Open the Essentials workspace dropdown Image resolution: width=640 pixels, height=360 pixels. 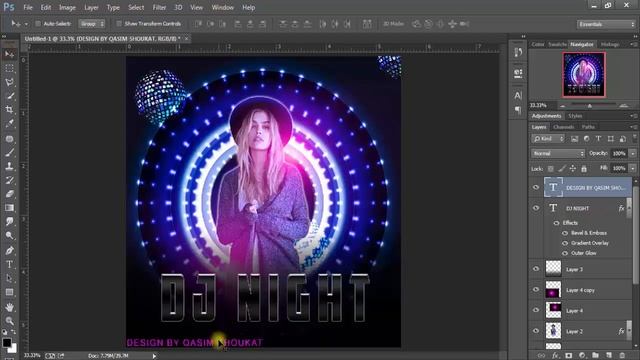point(606,24)
